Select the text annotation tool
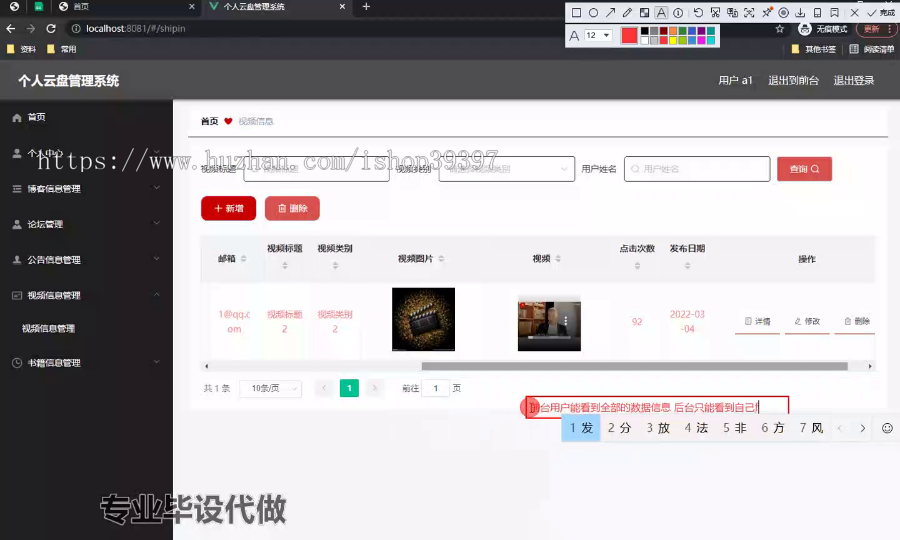The width and height of the screenshot is (900, 540). 661,13
